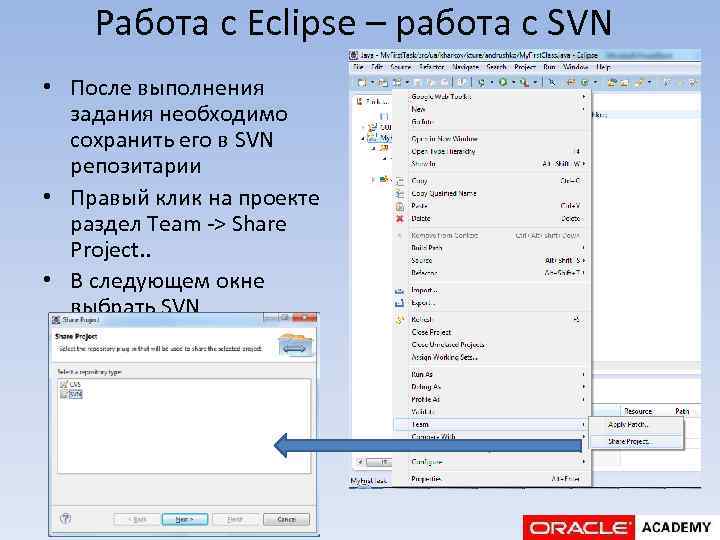720x540 pixels.
Task: Choose Open Type Hierarchy
Action: (491, 151)
